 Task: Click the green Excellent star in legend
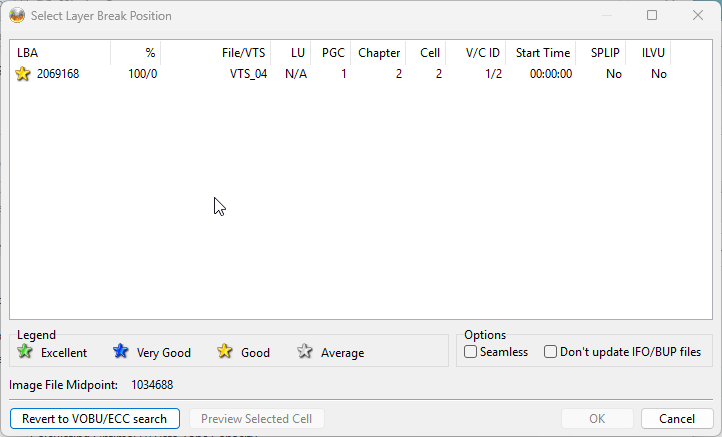click(25, 351)
